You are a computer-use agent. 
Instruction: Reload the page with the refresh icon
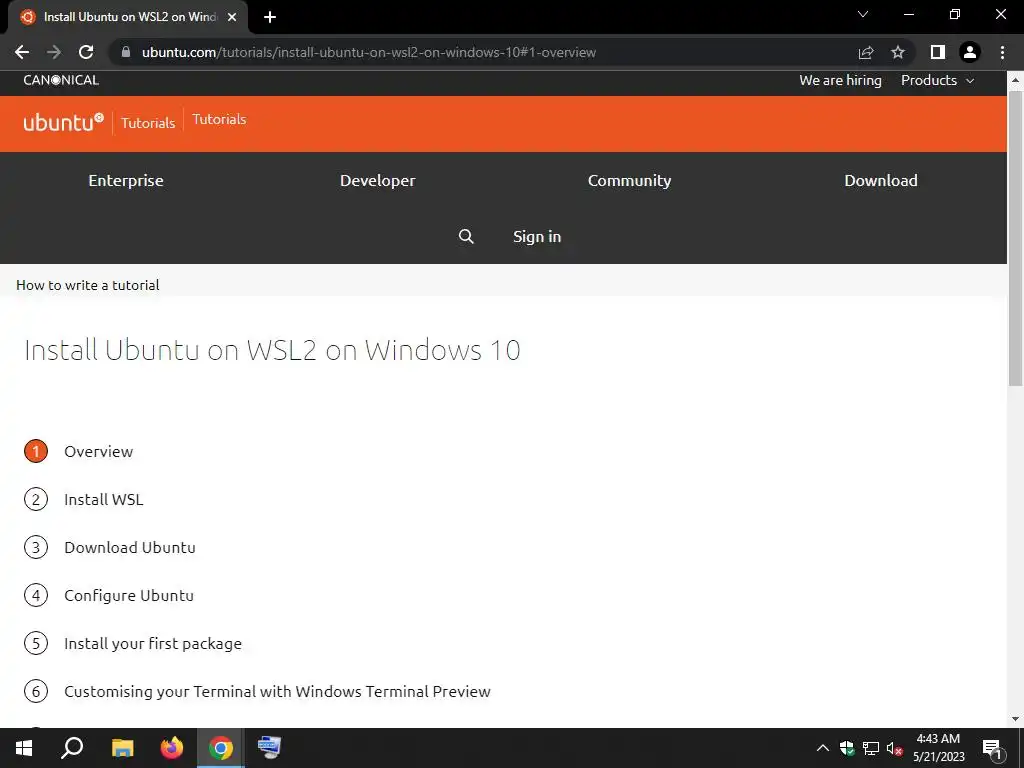pyautogui.click(x=86, y=52)
